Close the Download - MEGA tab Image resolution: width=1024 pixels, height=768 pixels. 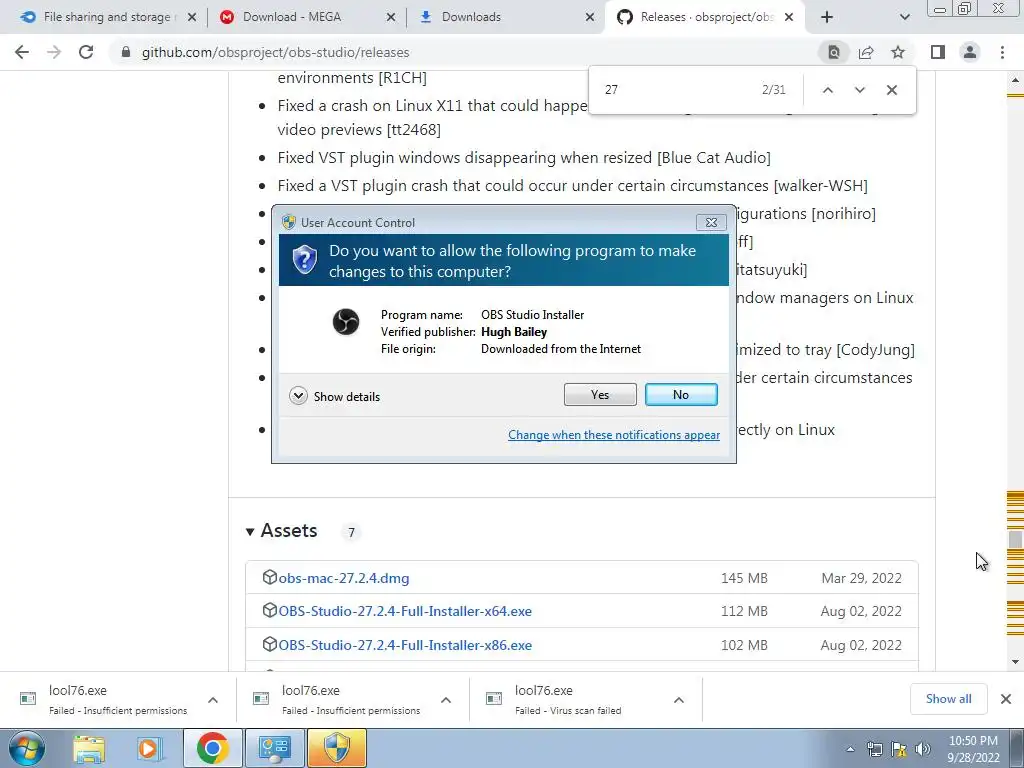391,18
